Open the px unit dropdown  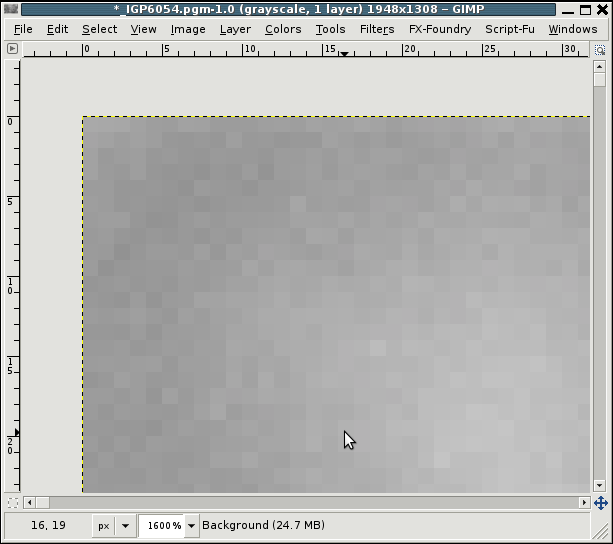point(113,526)
